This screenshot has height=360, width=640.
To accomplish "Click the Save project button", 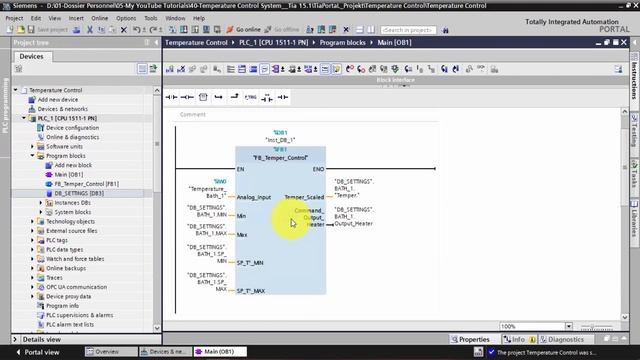I will [x=47, y=29].
